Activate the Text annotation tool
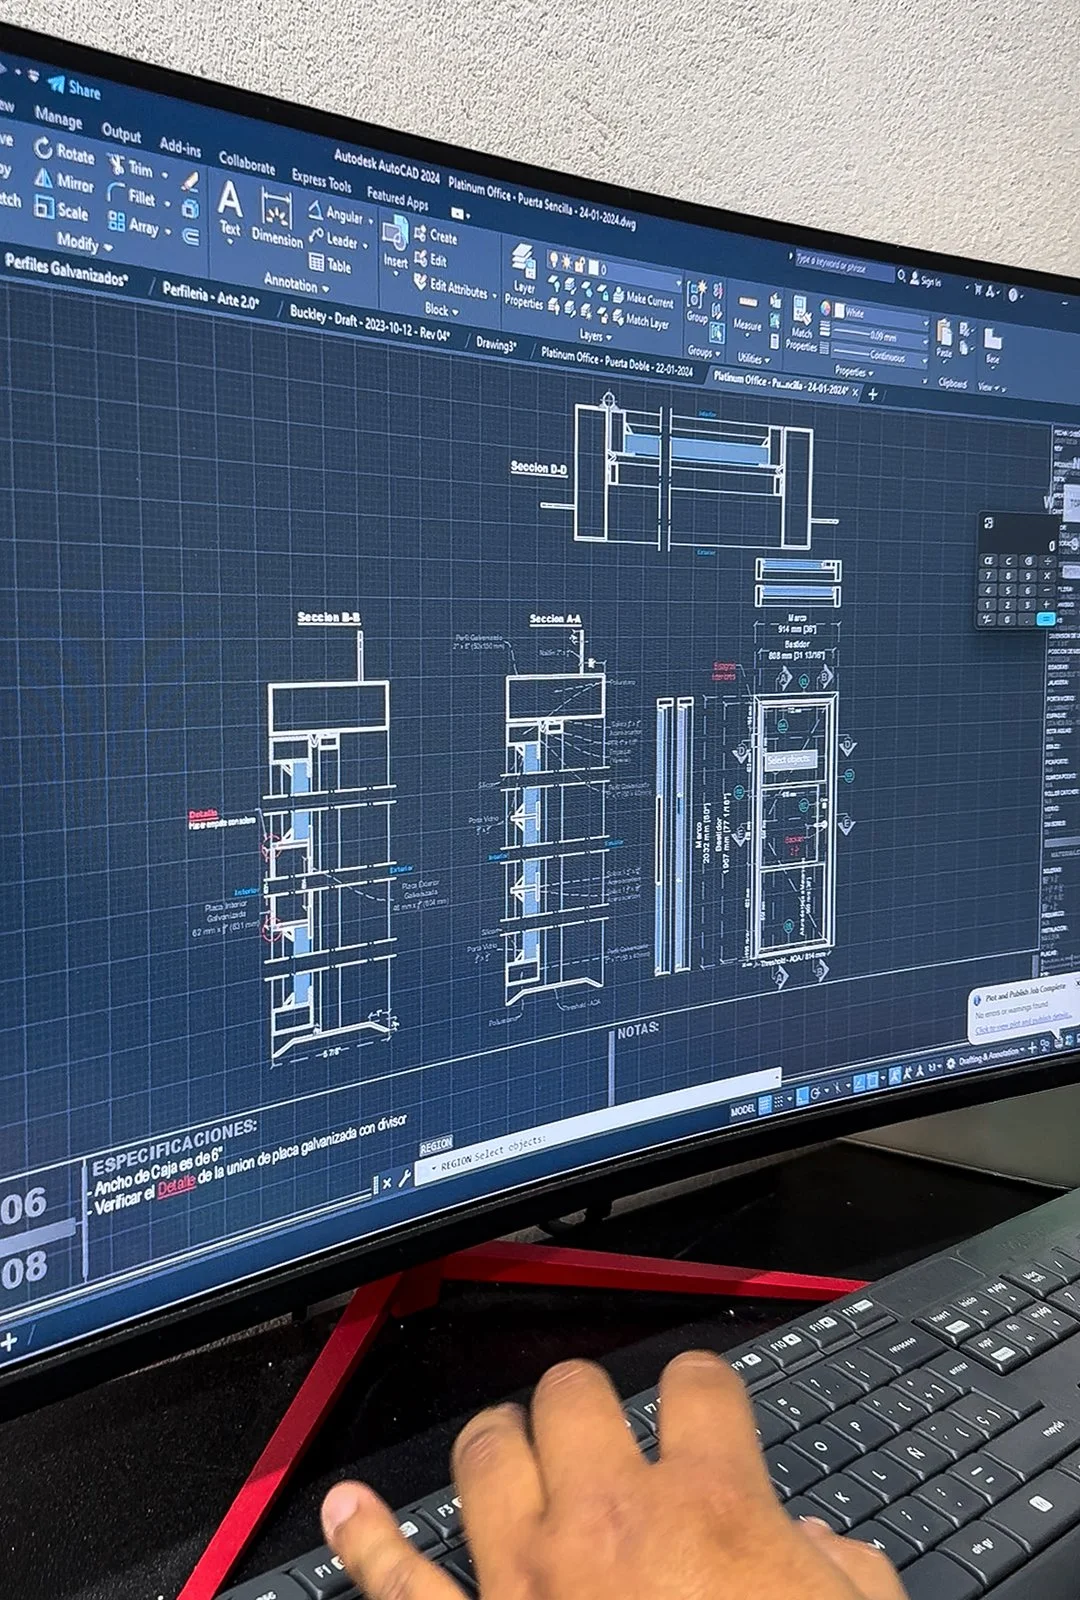Image resolution: width=1080 pixels, height=1600 pixels. (230, 208)
